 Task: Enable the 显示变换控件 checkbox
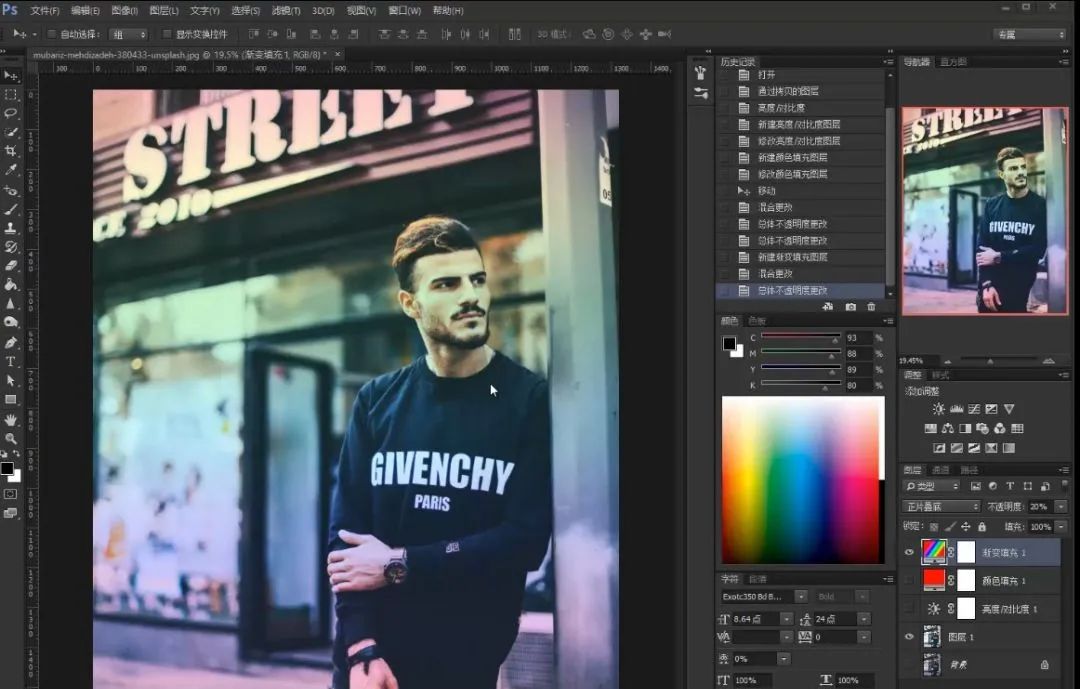click(x=167, y=34)
